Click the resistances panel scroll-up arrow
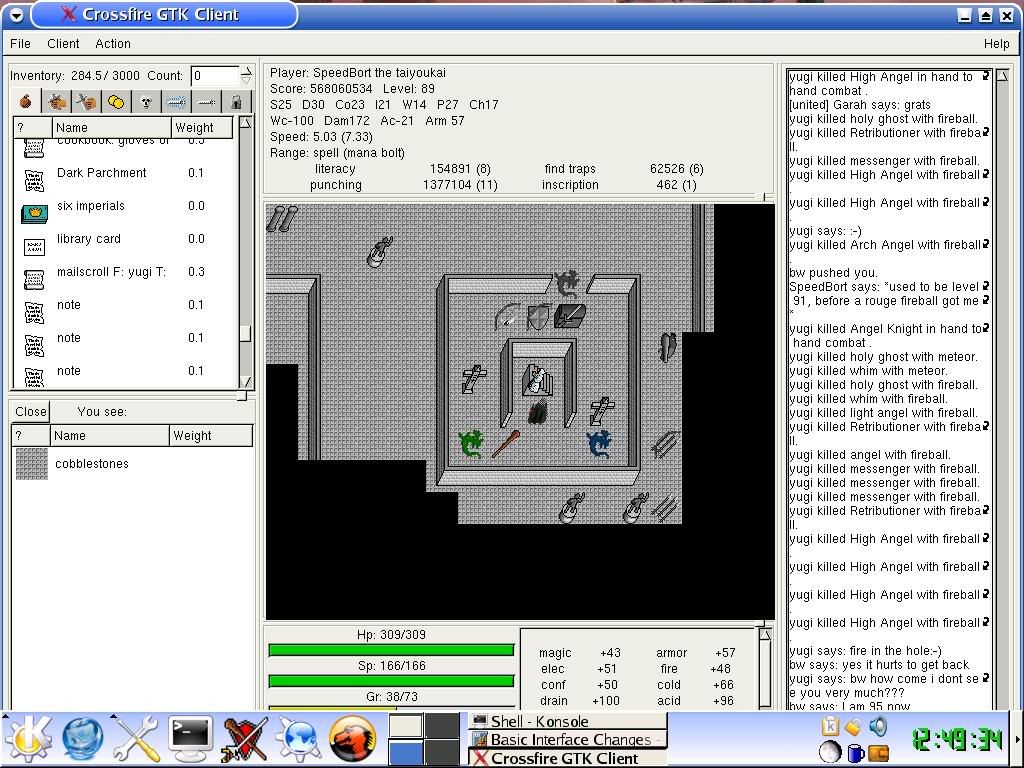The width and height of the screenshot is (1024, 768). [765, 635]
